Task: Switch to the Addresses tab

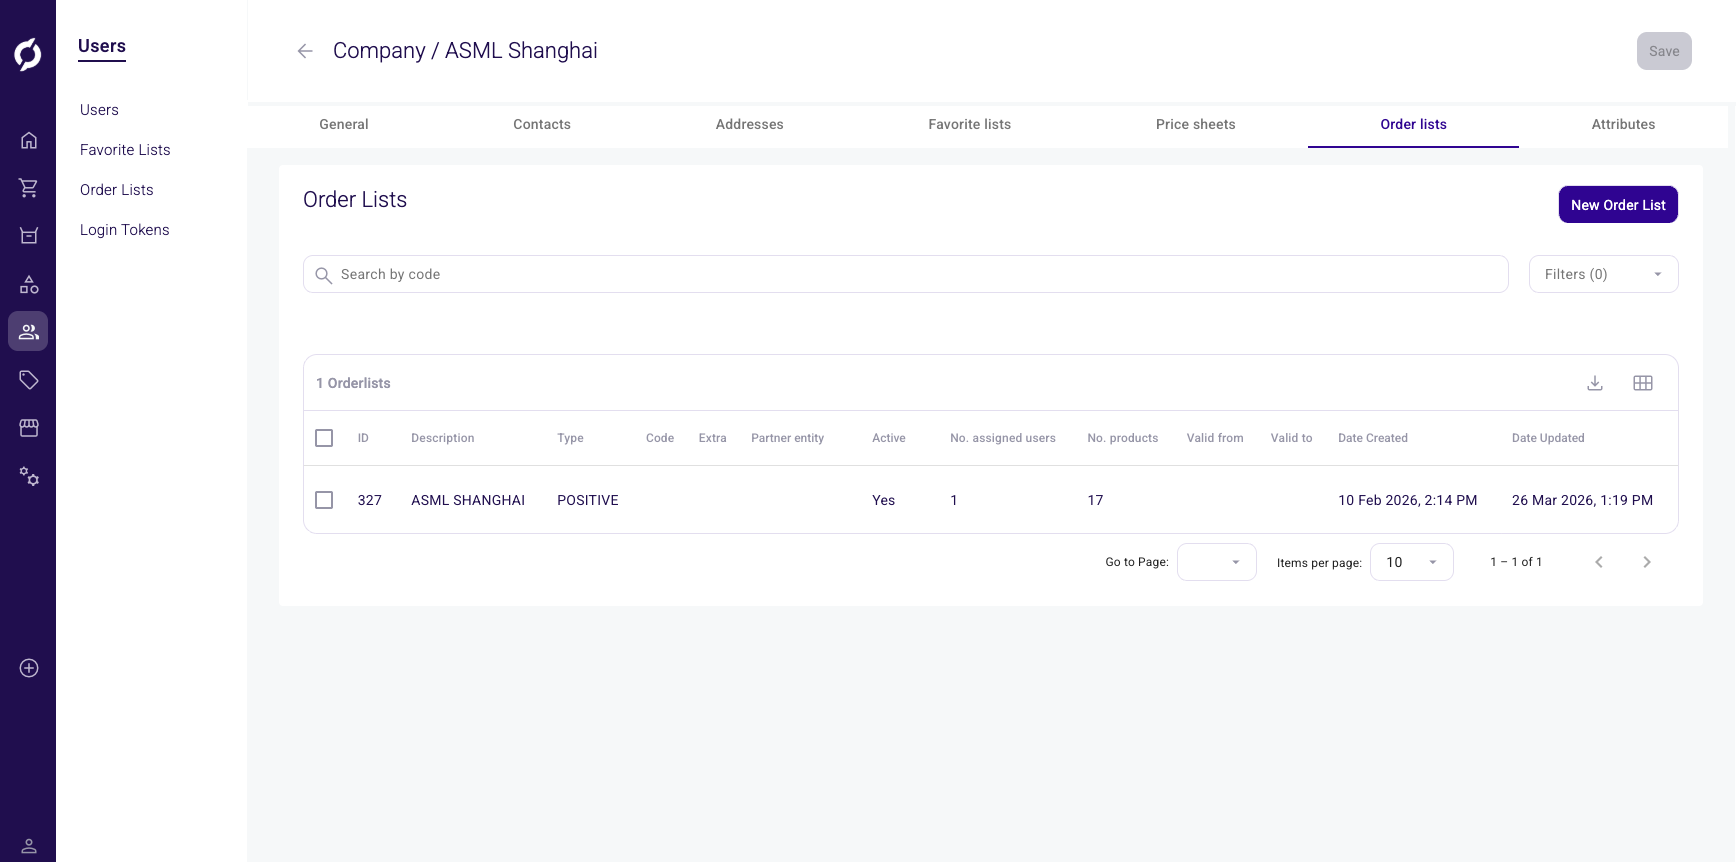Action: pyautogui.click(x=749, y=124)
